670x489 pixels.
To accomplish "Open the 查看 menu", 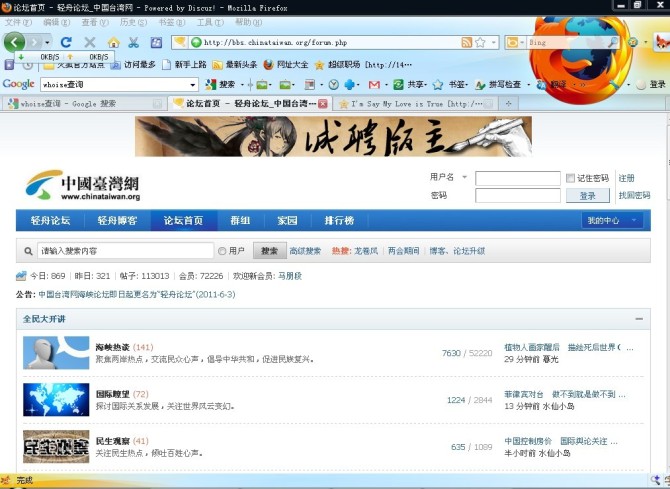I will (95, 22).
